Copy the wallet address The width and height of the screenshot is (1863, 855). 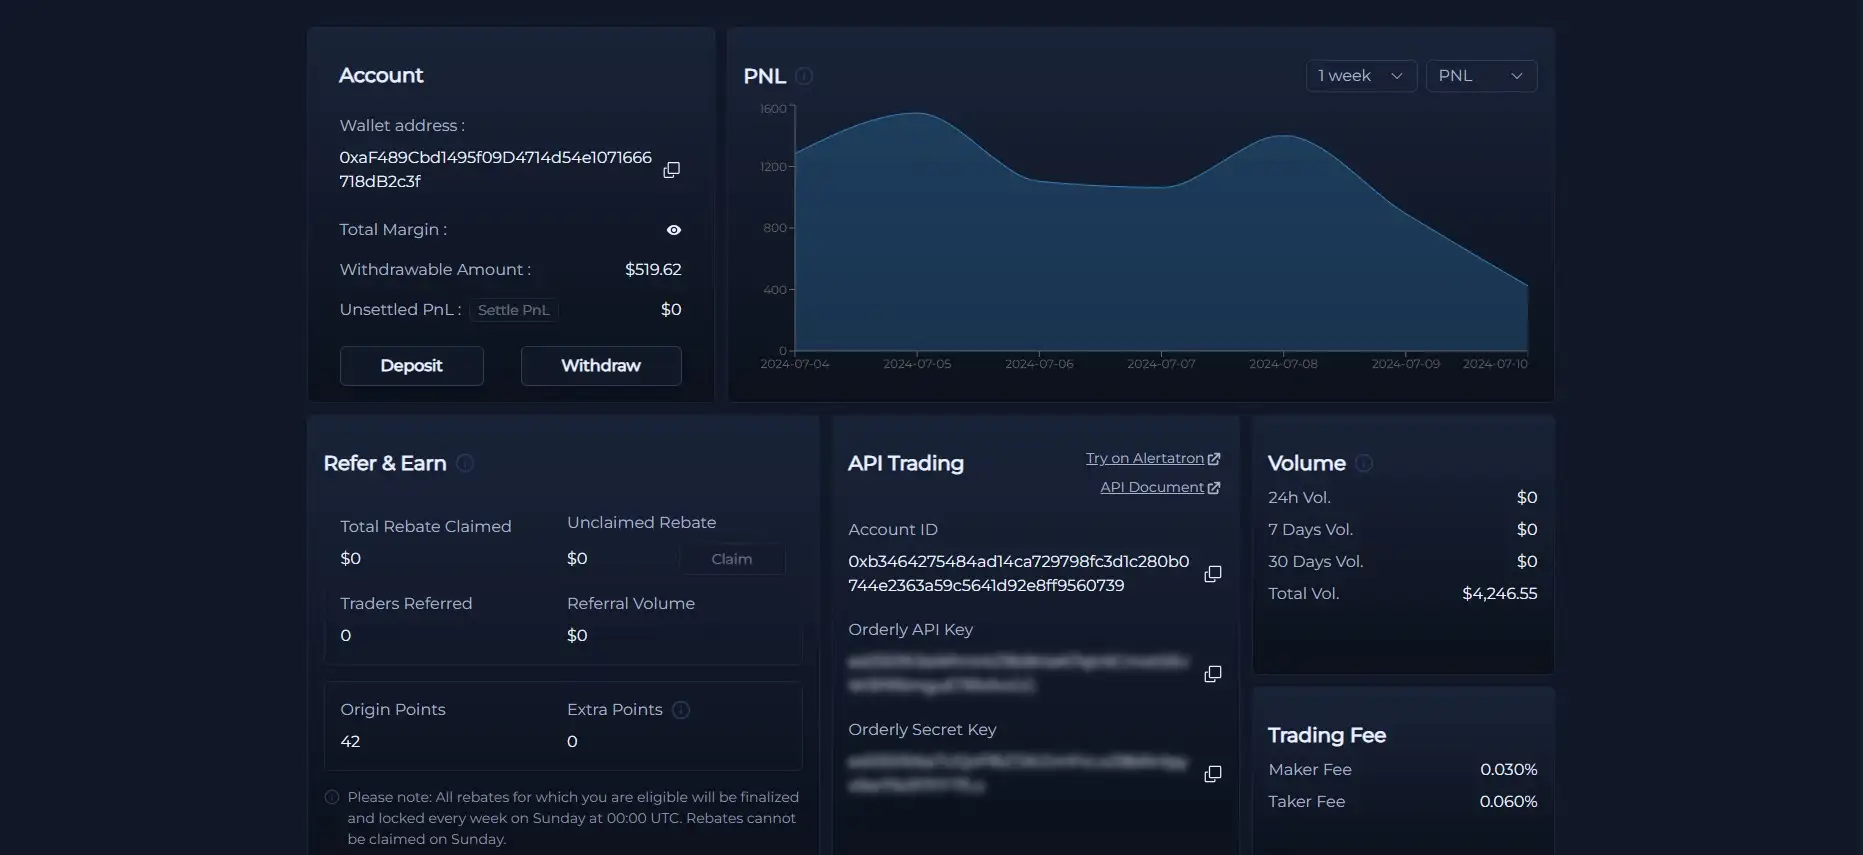tap(671, 170)
